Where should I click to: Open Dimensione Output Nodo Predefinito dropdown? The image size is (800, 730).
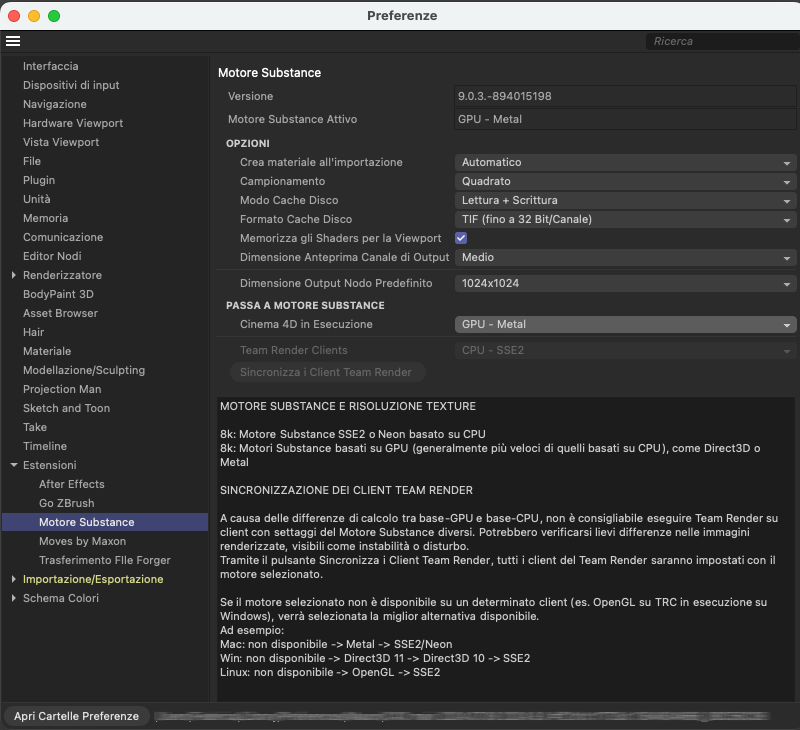pyautogui.click(x=626, y=284)
